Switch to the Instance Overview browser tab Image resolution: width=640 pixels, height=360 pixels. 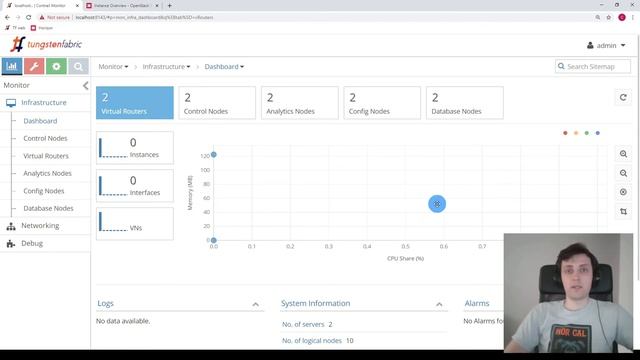pyautogui.click(x=121, y=6)
